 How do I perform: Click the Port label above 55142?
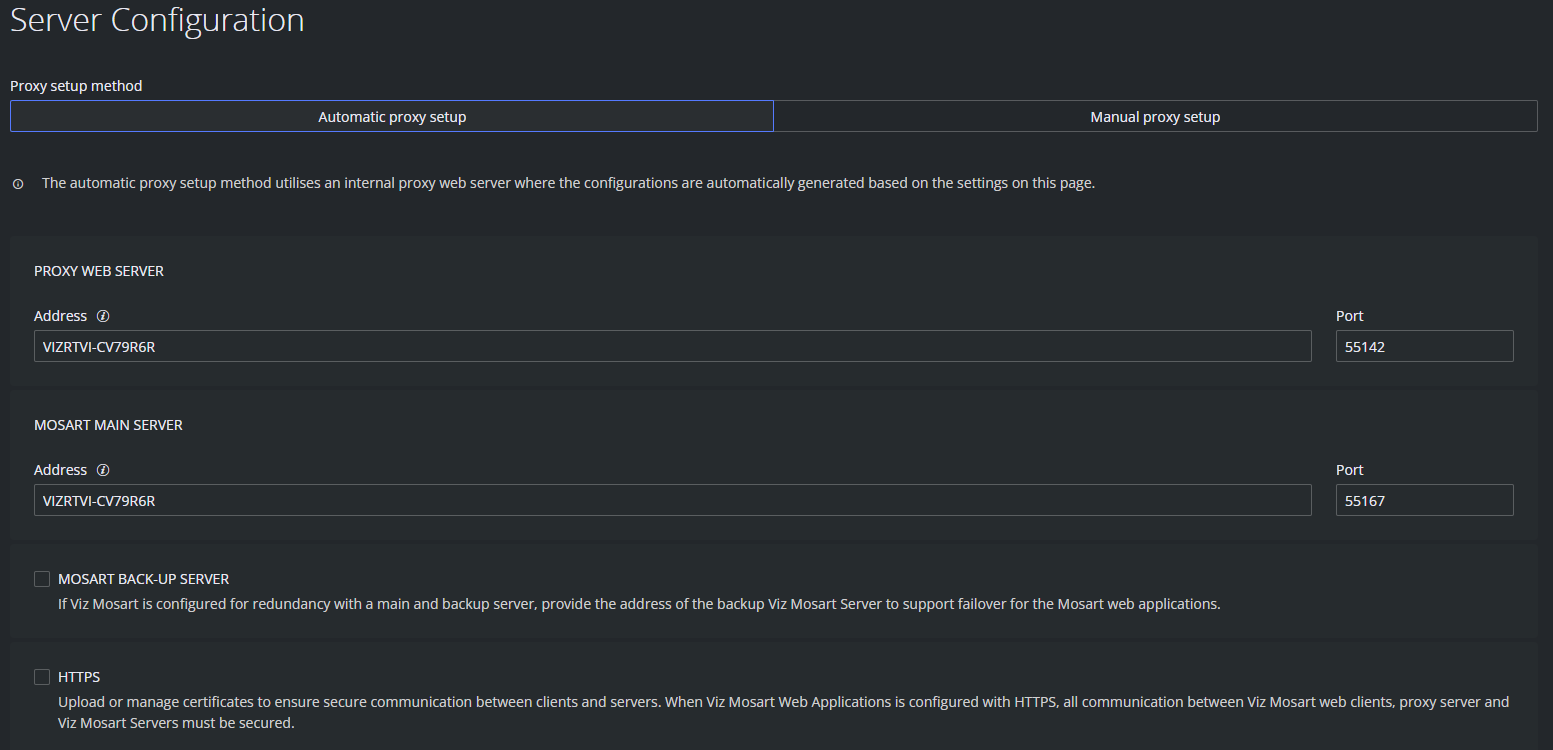1349,316
